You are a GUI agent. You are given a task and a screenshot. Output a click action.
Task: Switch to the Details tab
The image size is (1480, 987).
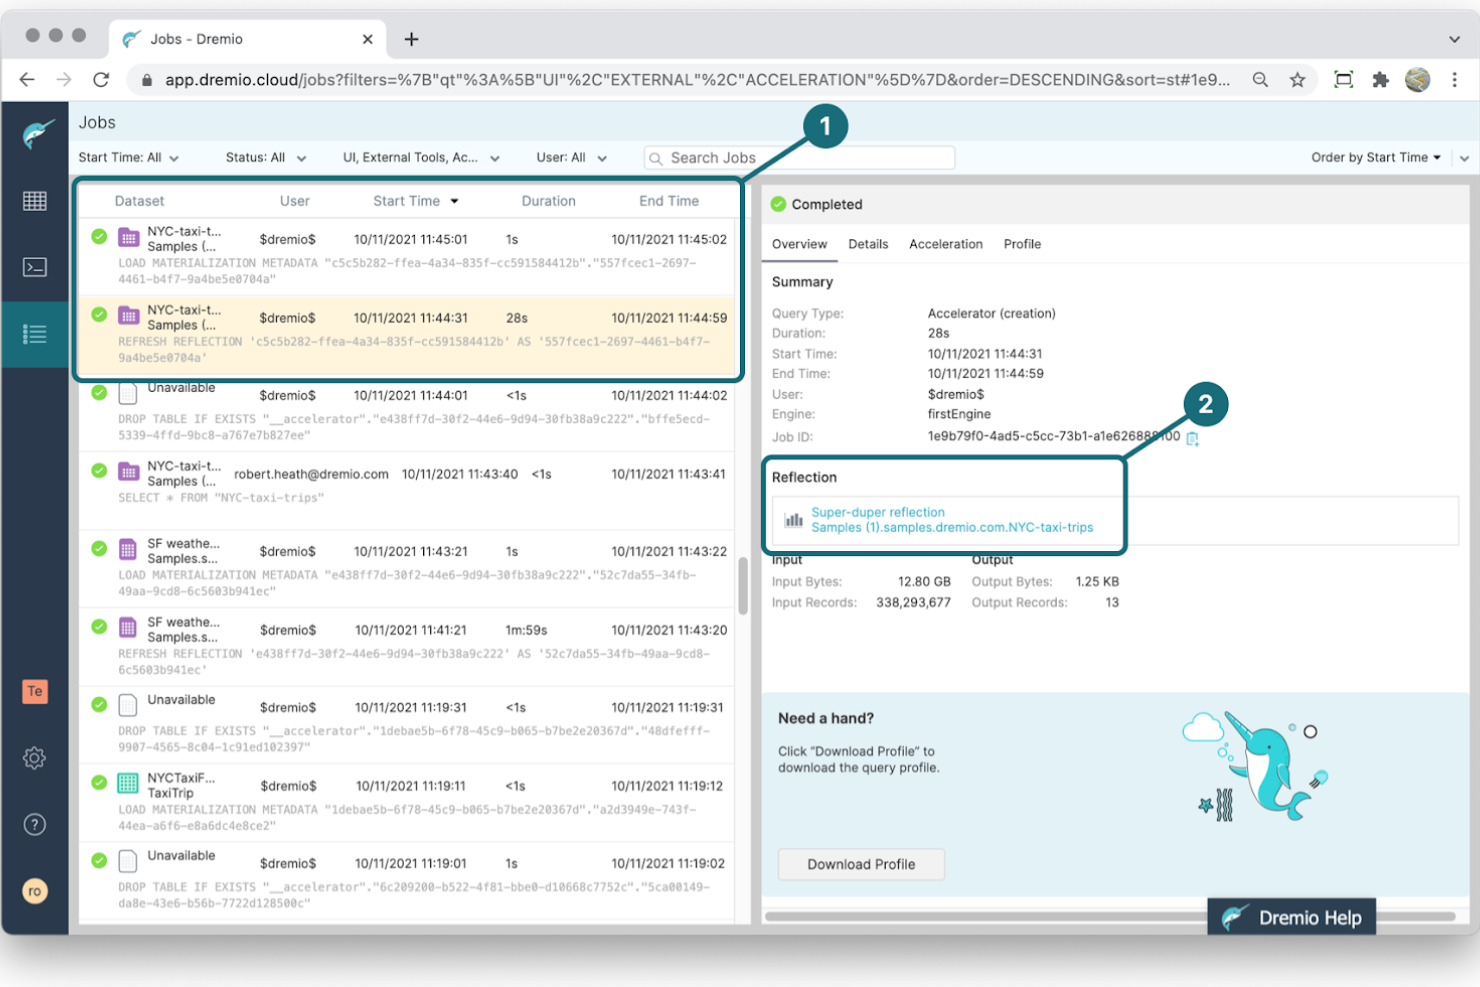pos(868,243)
